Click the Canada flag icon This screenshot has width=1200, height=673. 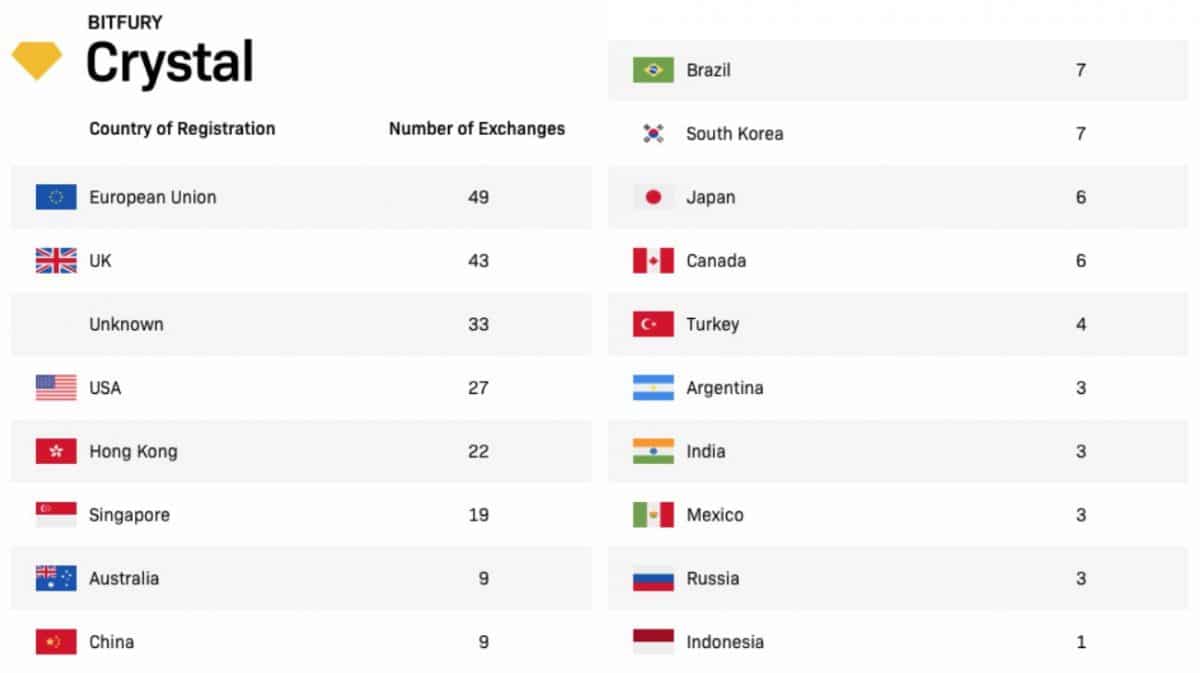pyautogui.click(x=653, y=261)
